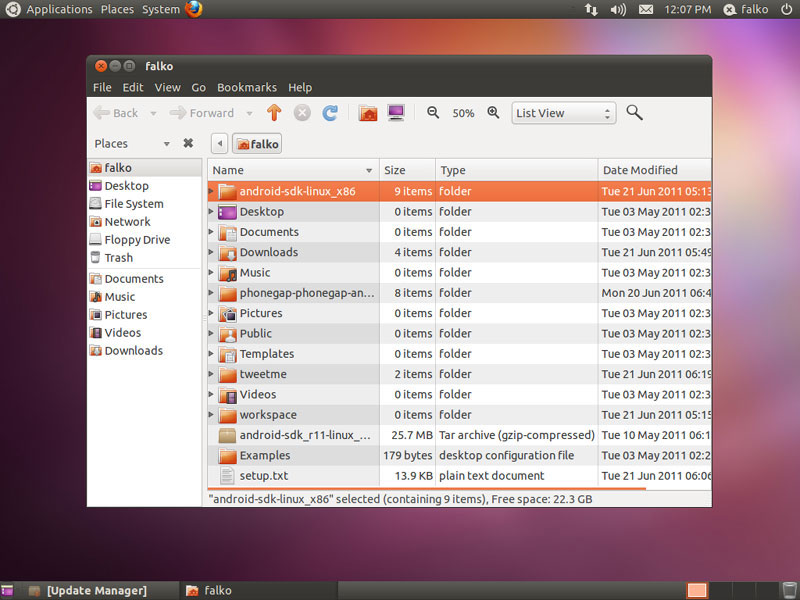
Task: Click the Search magnifier icon
Action: click(634, 113)
